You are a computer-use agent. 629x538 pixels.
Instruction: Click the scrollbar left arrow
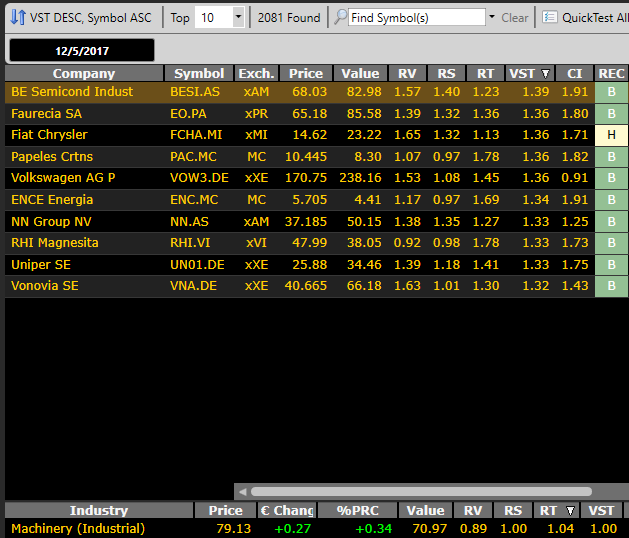pos(242,491)
